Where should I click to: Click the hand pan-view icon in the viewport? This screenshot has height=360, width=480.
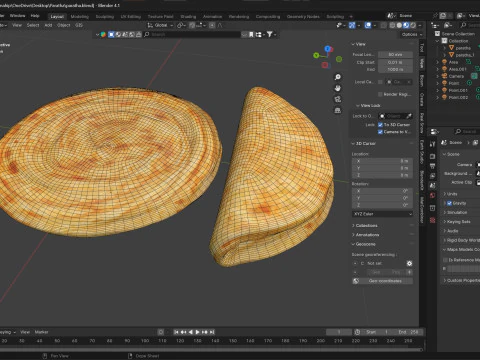338,88
